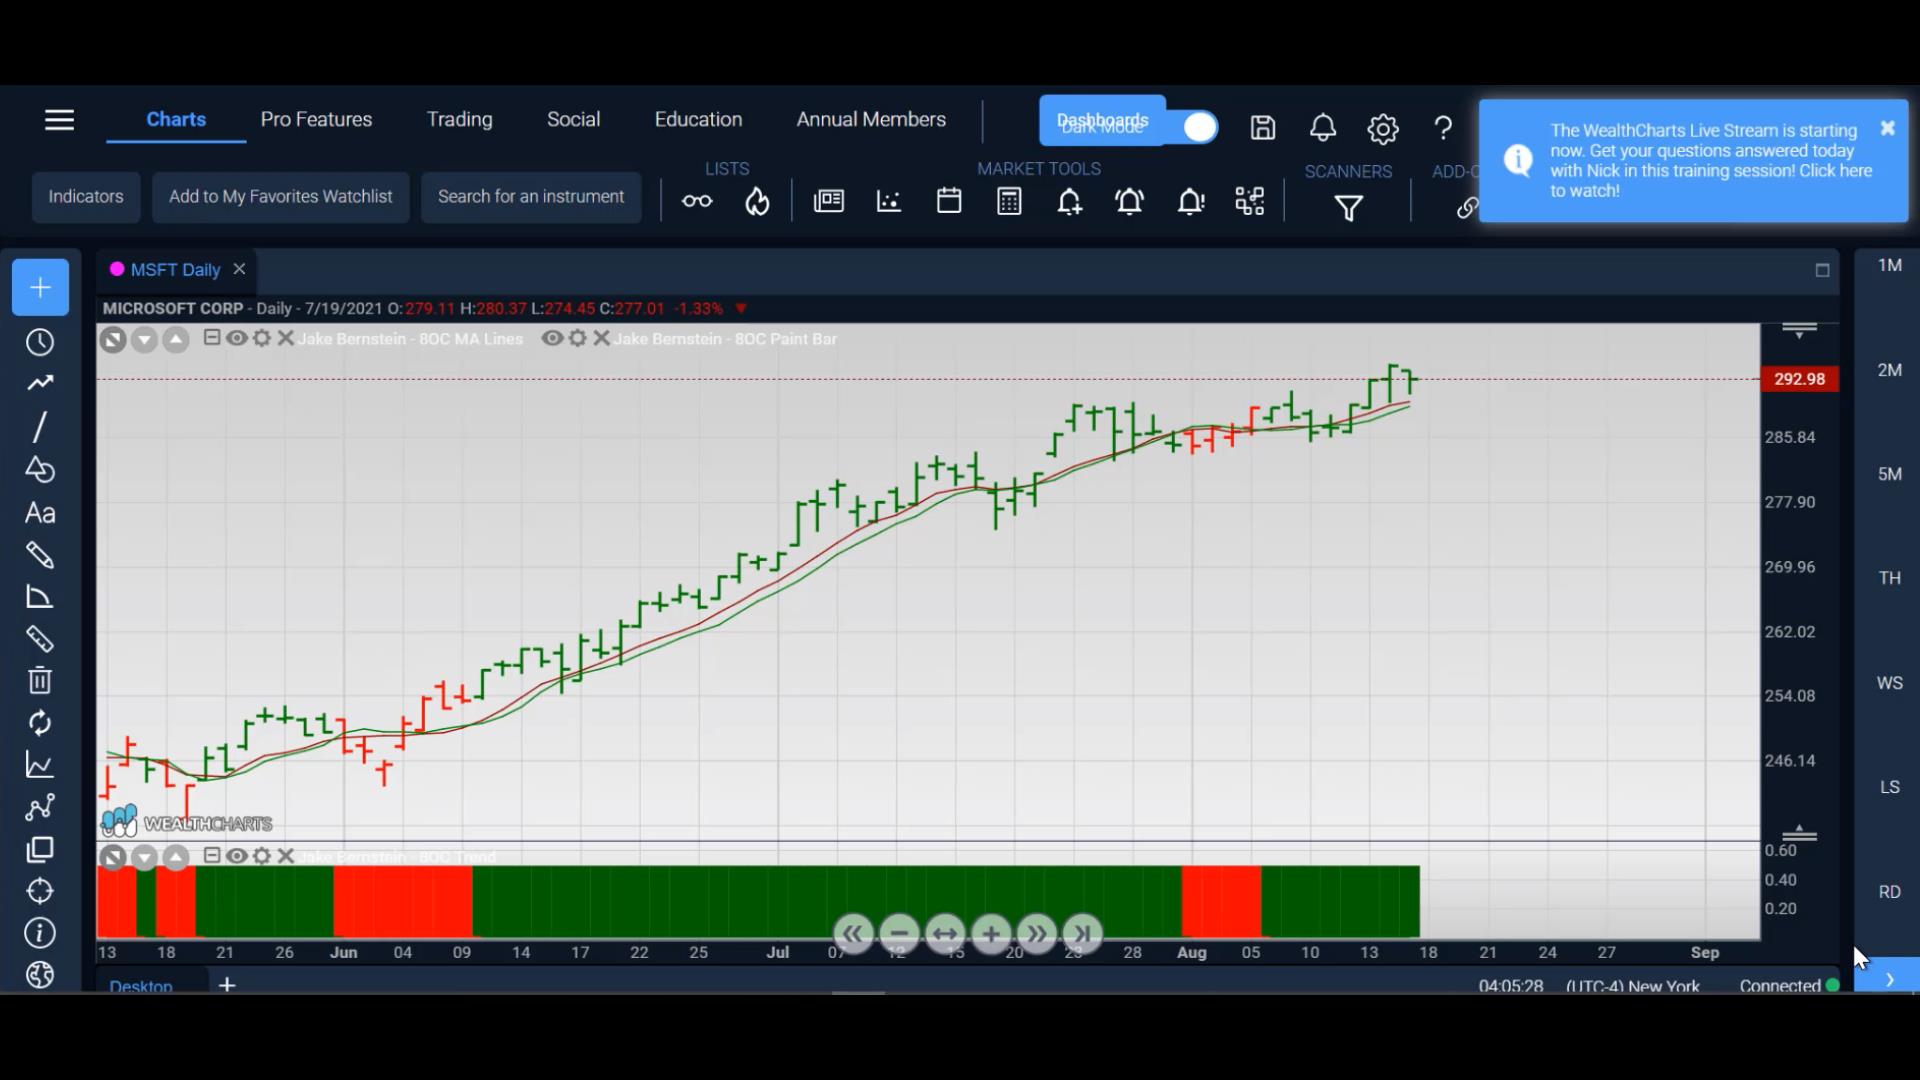Remove the 8OC MA Lines indicator
This screenshot has height=1080, width=1920.
[286, 338]
